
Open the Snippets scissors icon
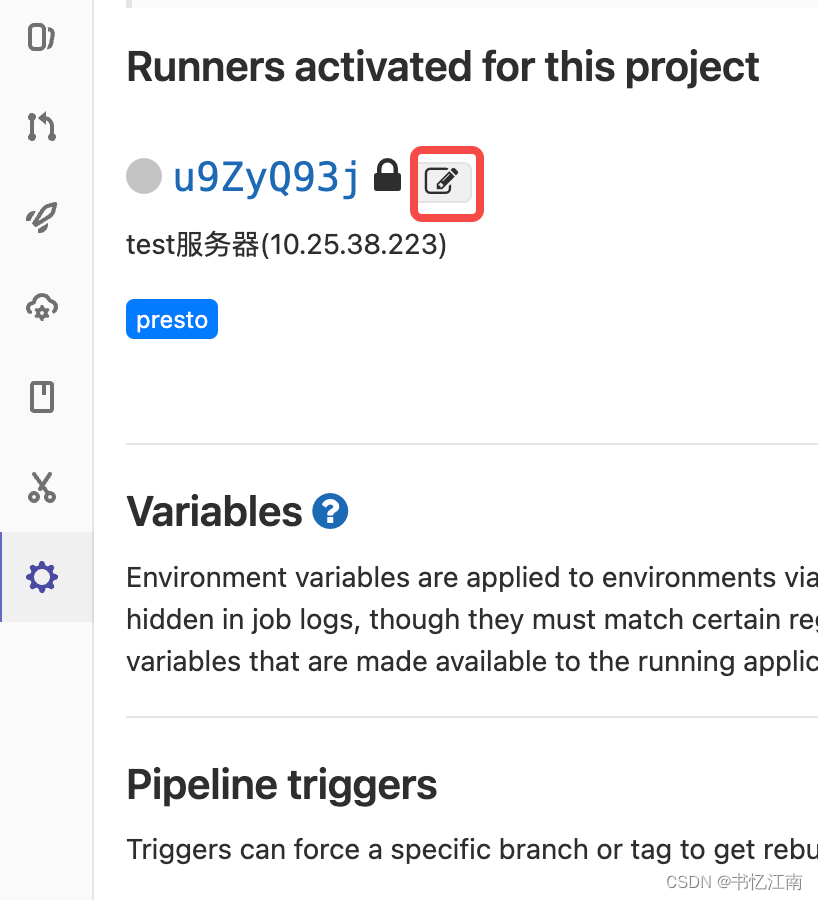[x=41, y=487]
